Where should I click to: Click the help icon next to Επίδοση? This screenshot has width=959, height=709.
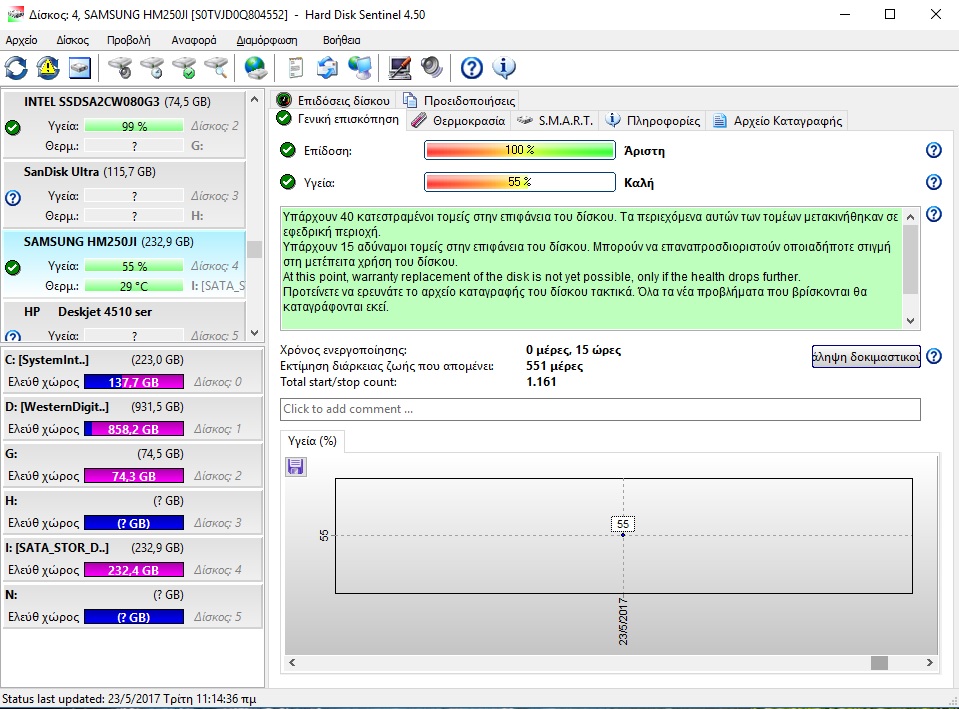(934, 151)
